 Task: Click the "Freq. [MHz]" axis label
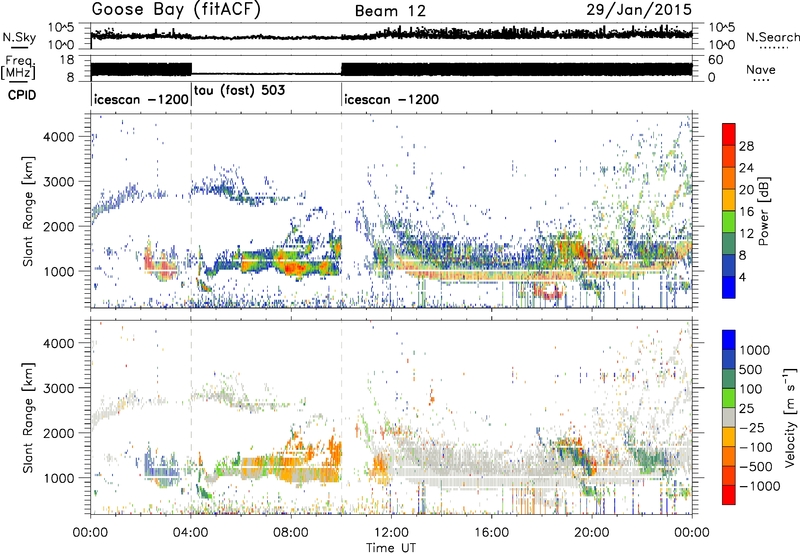pyautogui.click(x=19, y=67)
